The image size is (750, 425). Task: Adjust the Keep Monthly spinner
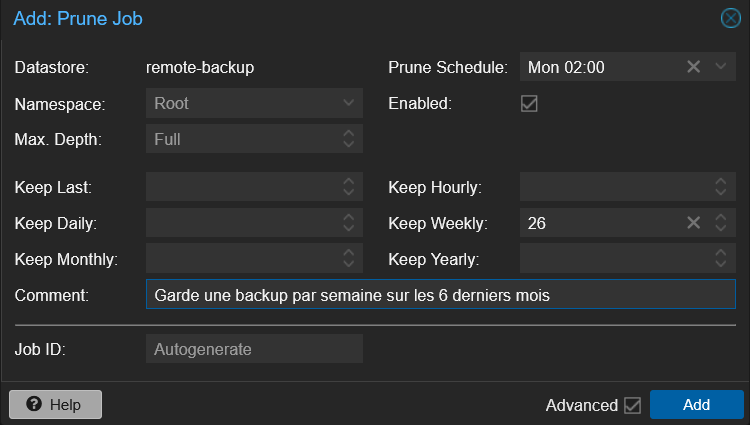(x=348, y=259)
